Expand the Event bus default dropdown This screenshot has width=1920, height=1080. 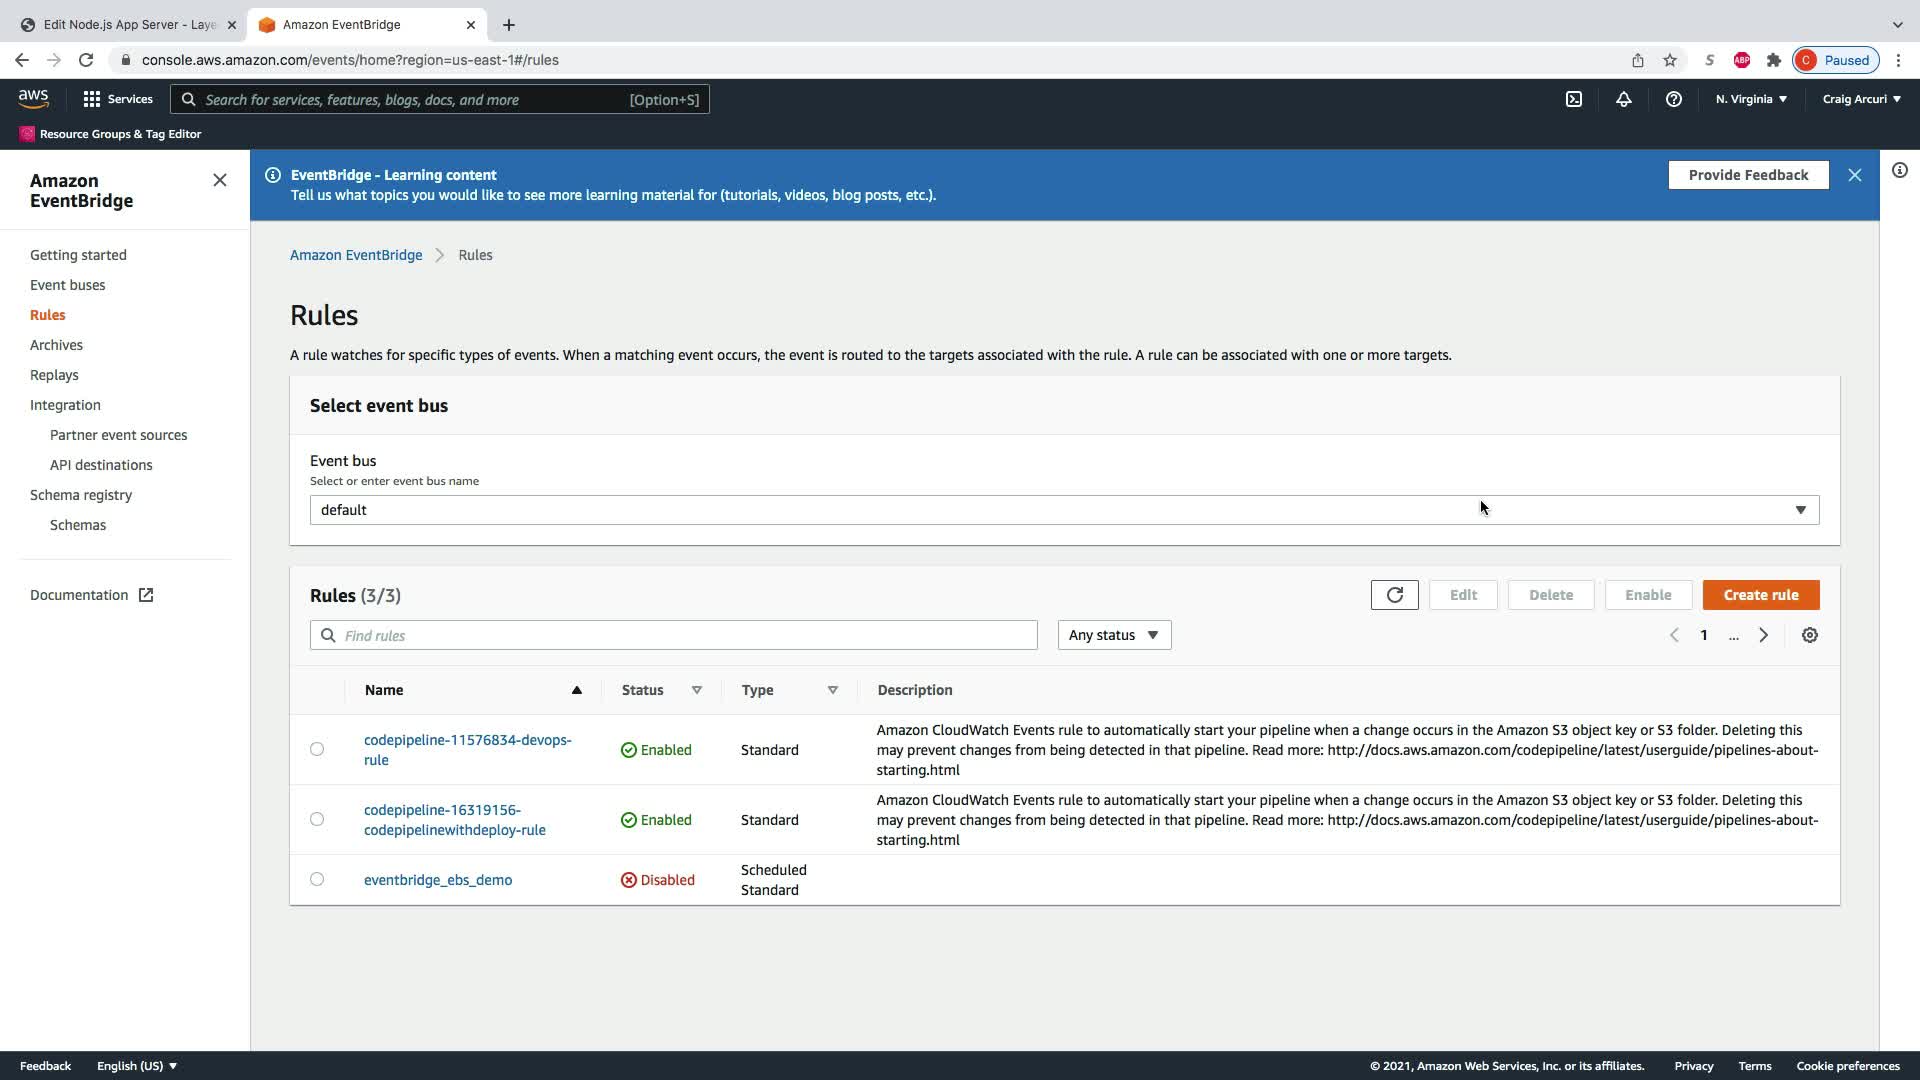(x=1063, y=510)
